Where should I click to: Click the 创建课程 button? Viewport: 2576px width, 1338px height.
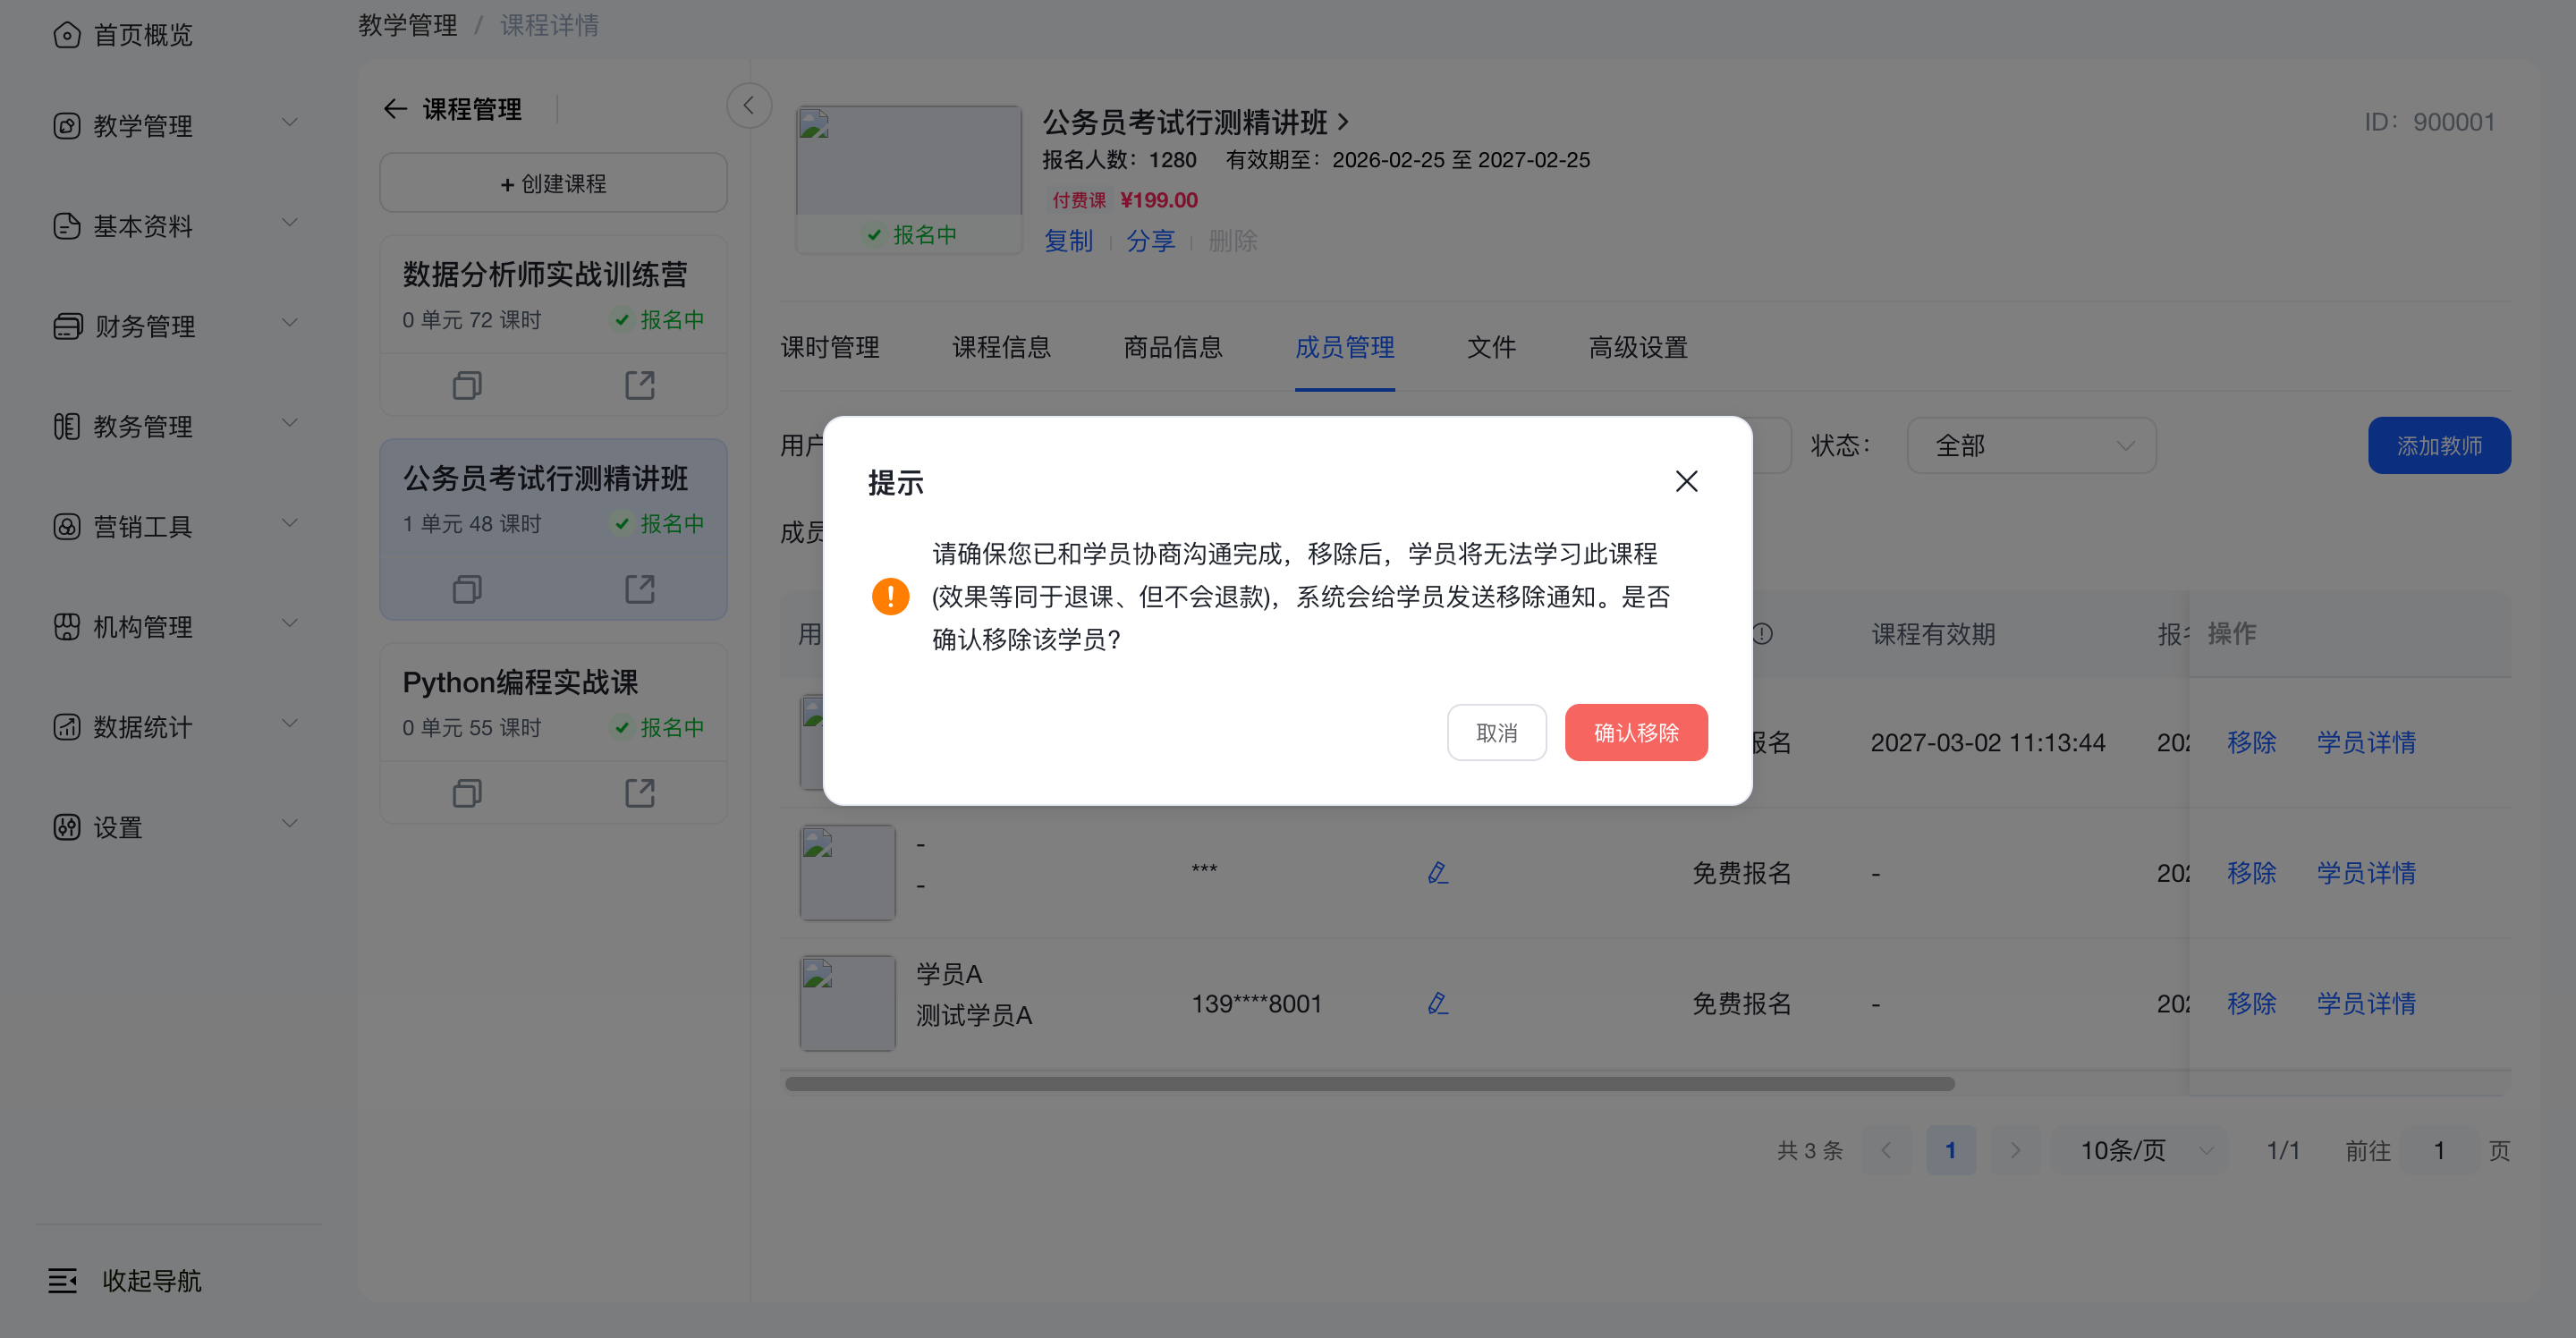pyautogui.click(x=553, y=183)
